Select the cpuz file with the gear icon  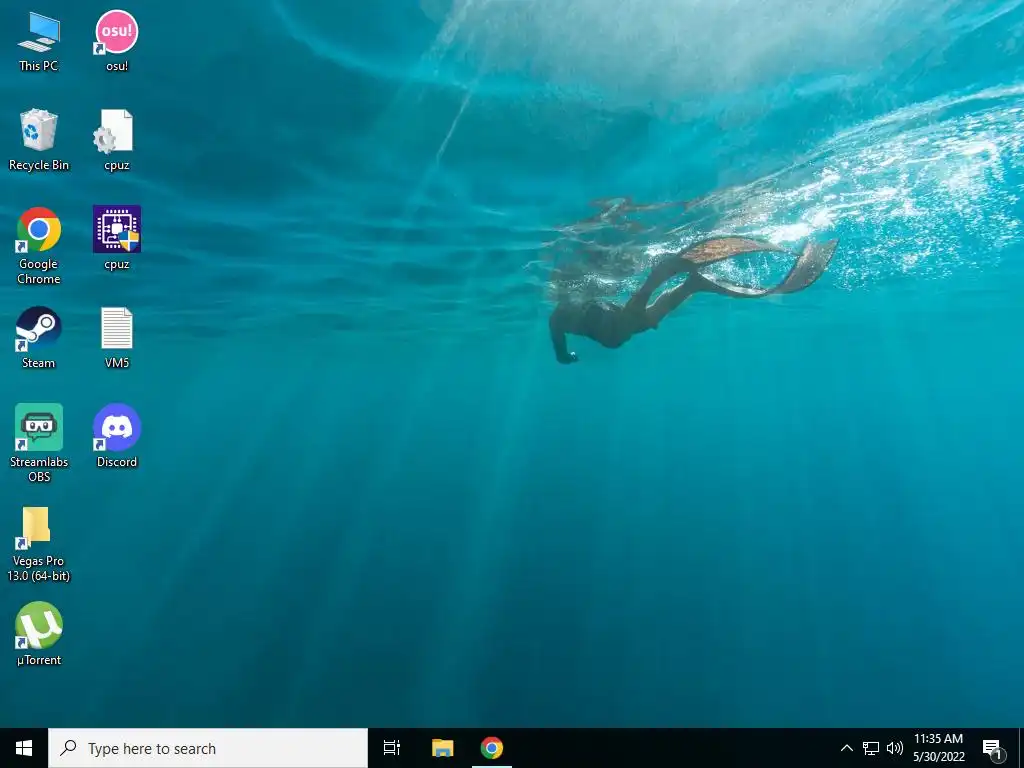[x=117, y=140]
